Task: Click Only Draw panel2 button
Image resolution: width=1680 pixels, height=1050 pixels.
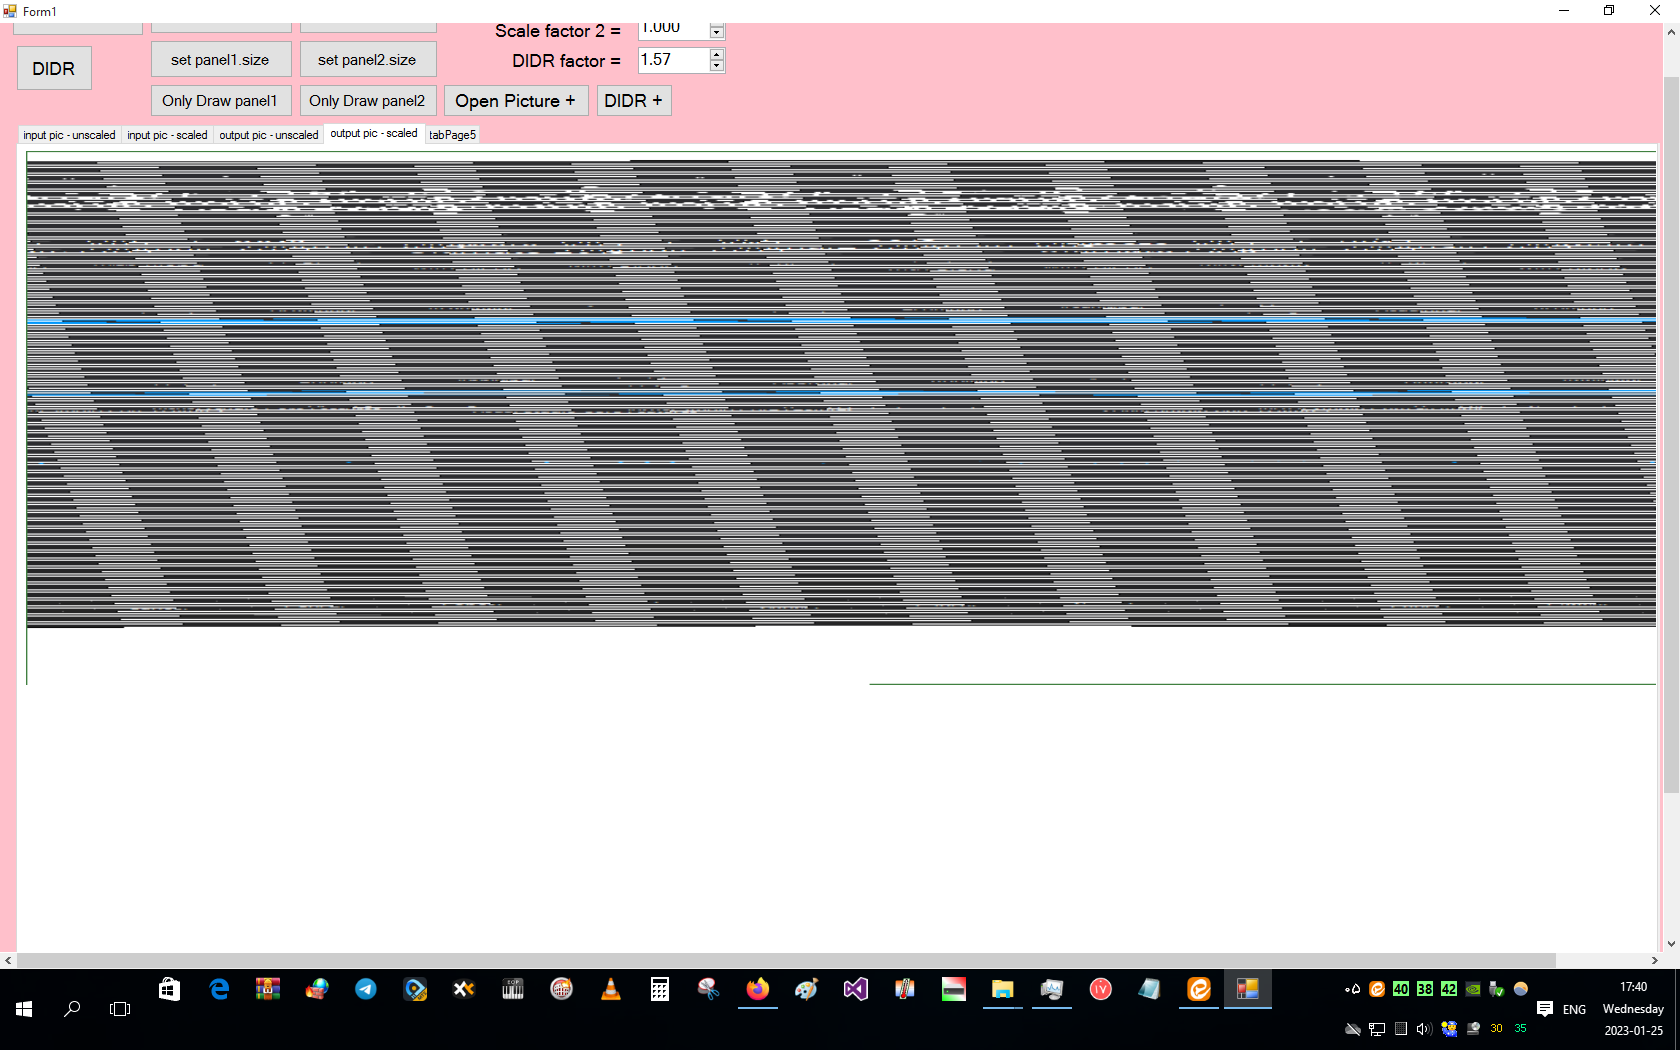Action: [x=368, y=101]
